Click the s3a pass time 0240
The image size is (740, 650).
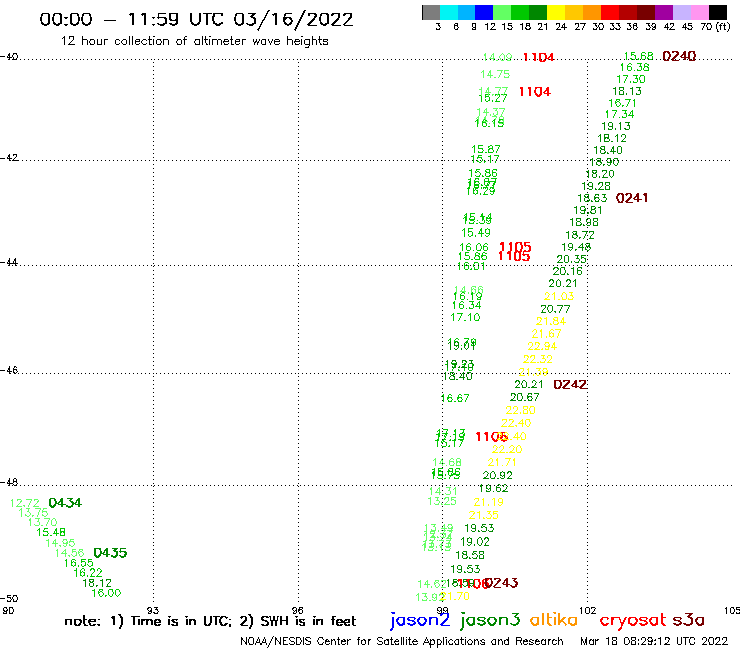(x=679, y=56)
